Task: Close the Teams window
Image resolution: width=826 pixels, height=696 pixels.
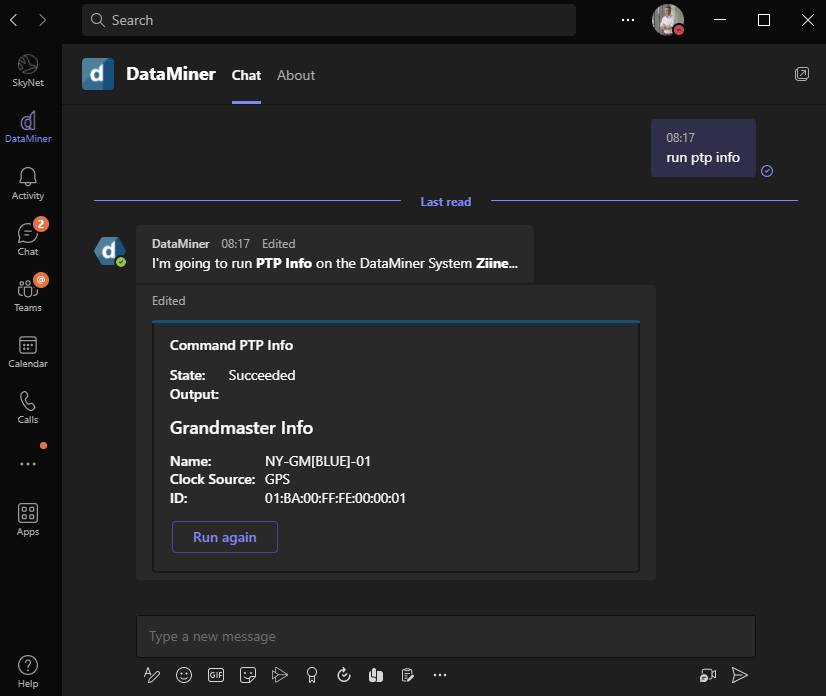Action: click(808, 20)
